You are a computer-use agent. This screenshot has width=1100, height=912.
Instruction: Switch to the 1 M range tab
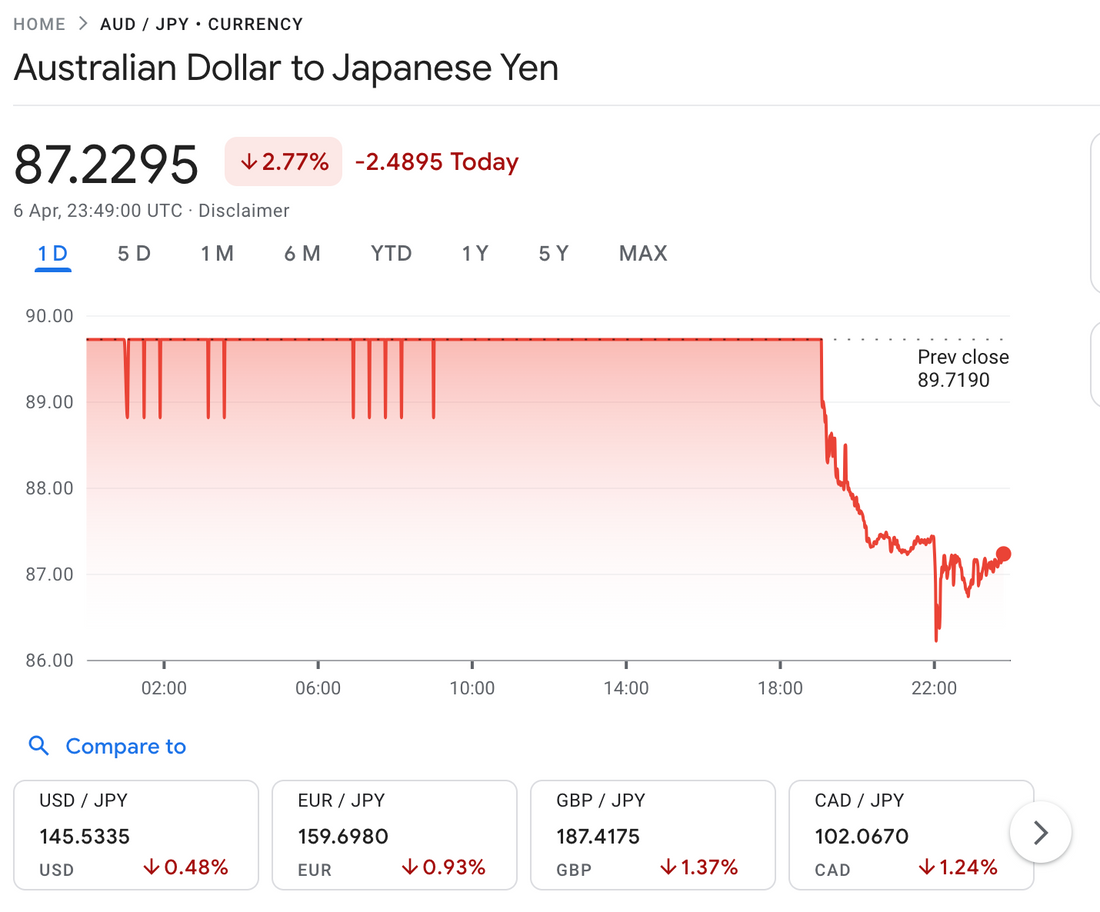[x=217, y=254]
